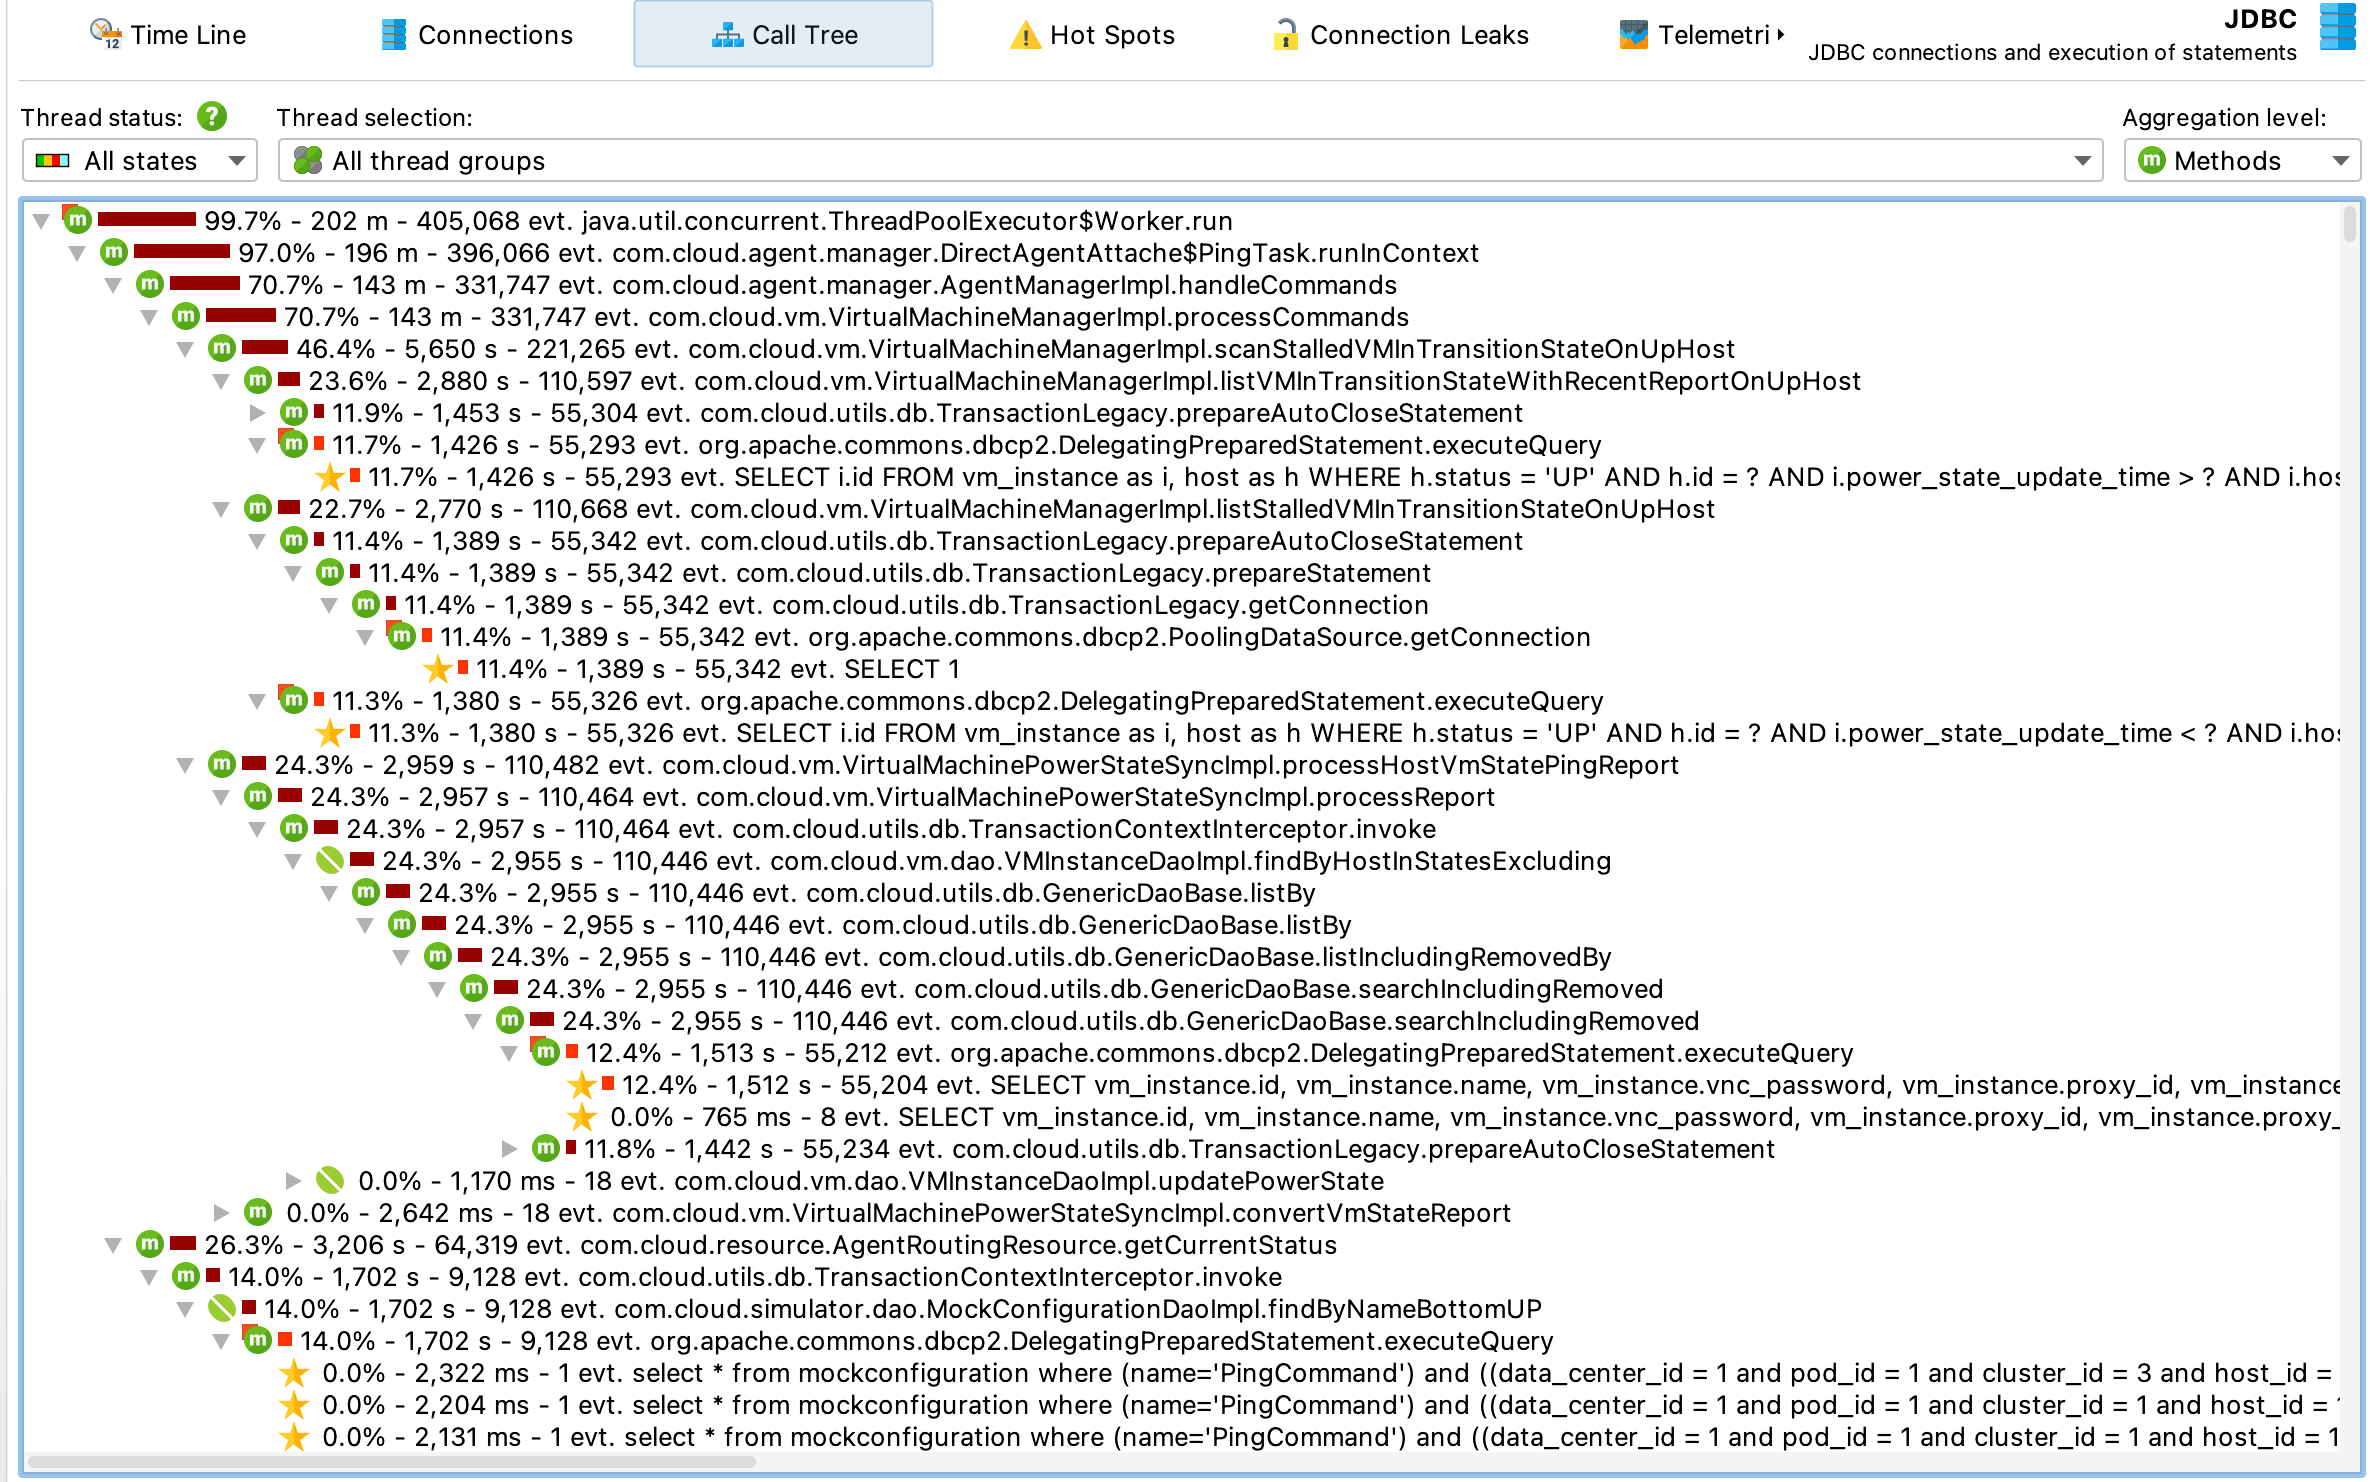Click the horizontal scrollbar under the call tree
The image size is (2376, 1482).
coord(390,1463)
